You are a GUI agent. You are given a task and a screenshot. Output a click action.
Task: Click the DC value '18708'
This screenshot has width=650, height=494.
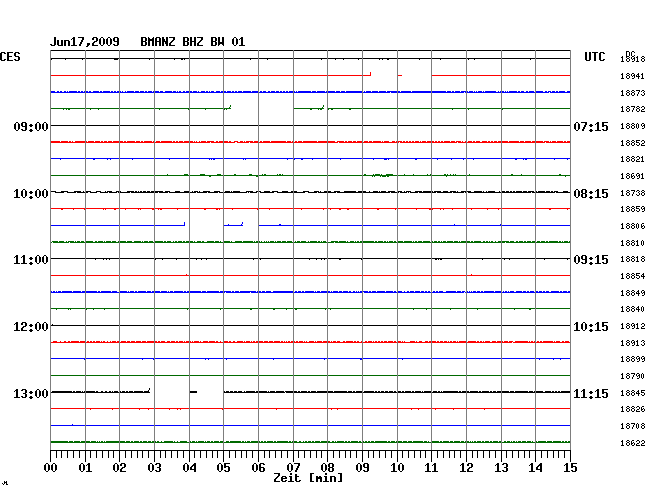point(633,426)
